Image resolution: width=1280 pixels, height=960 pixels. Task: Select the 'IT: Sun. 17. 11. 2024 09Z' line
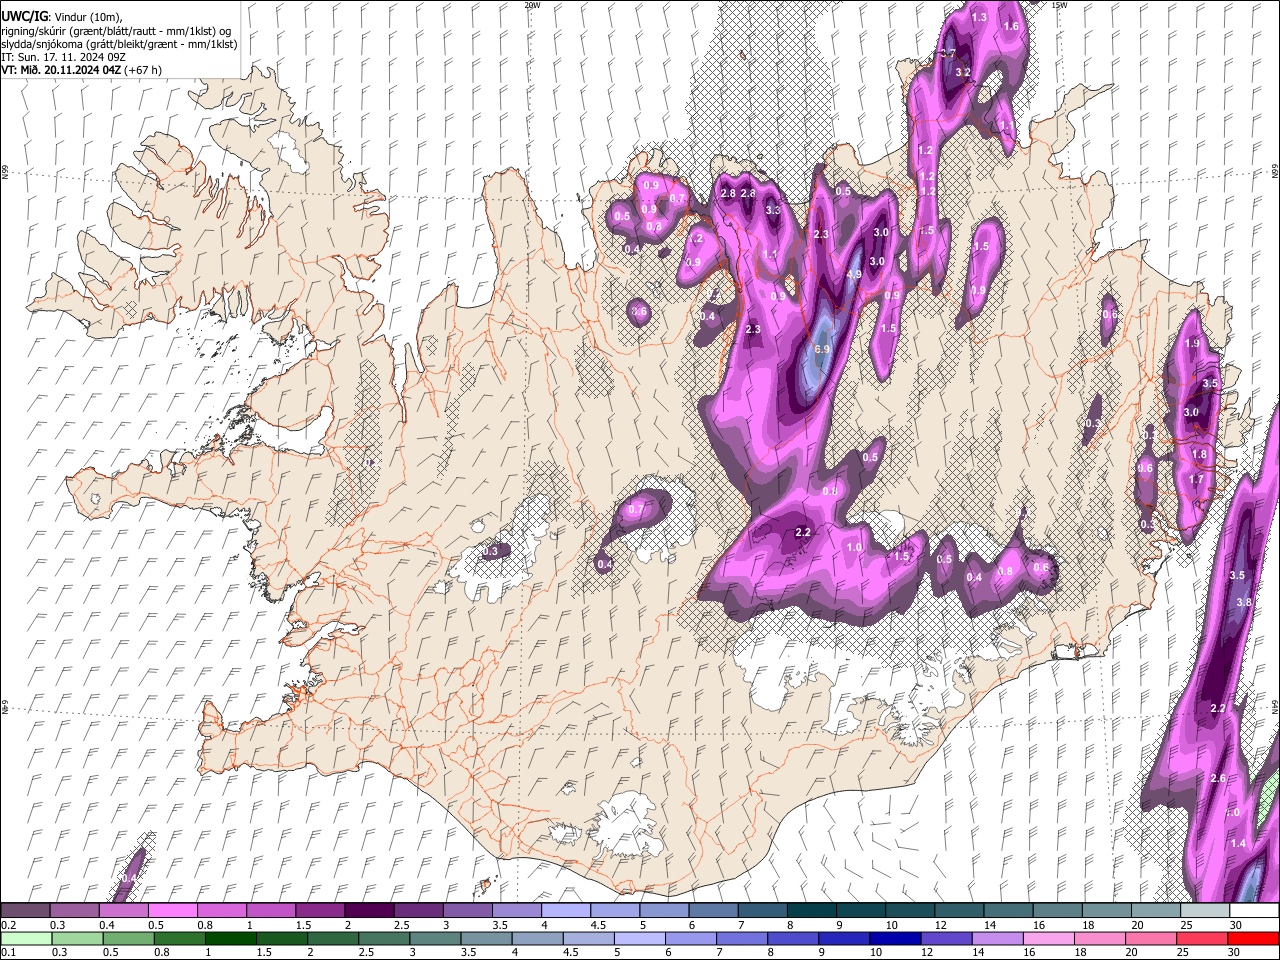coord(64,57)
